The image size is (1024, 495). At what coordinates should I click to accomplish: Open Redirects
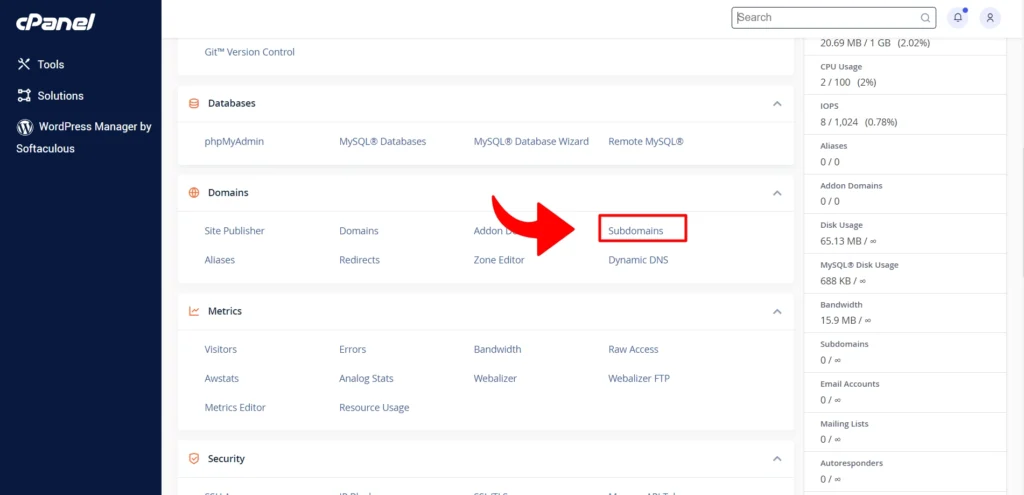pos(359,260)
